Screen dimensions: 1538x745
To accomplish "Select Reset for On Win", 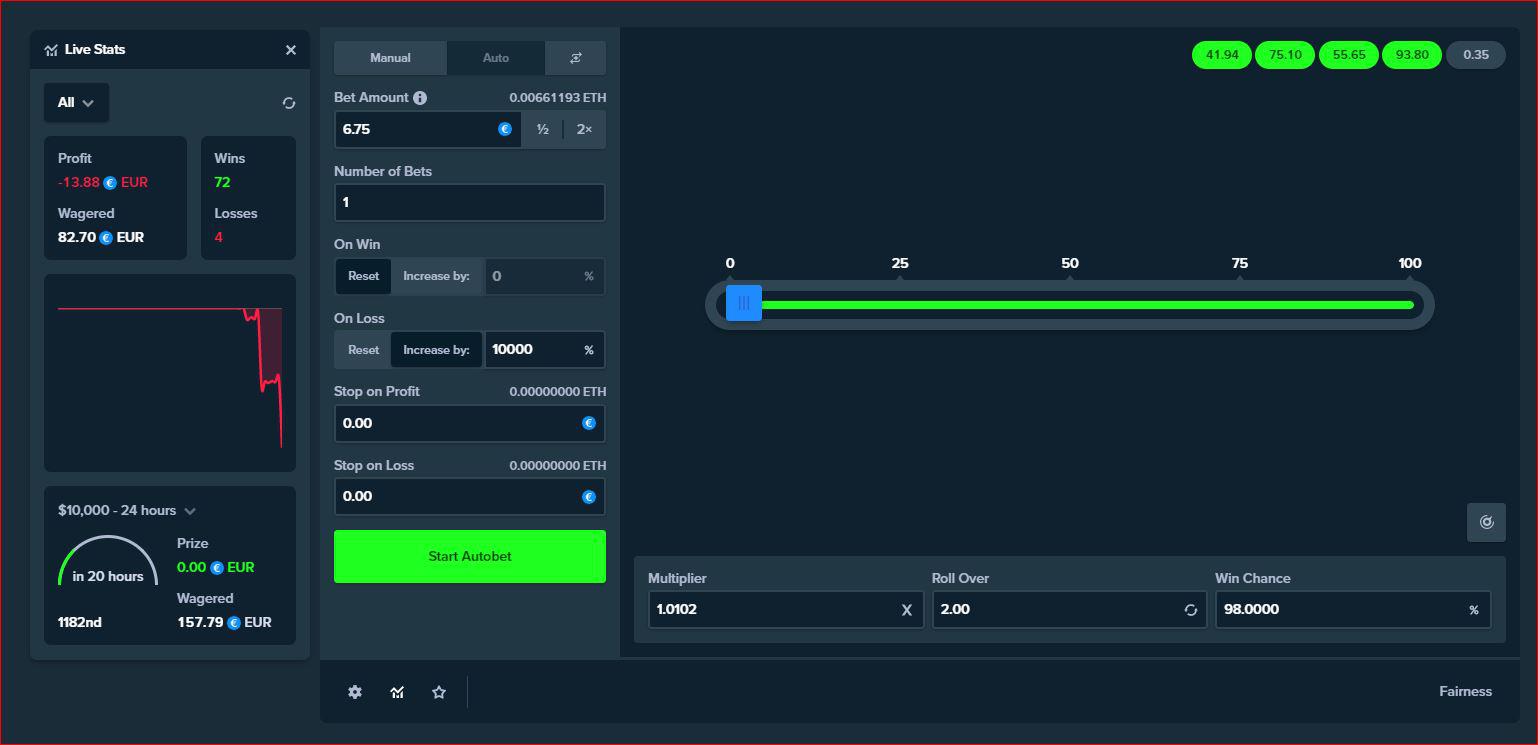I will click(363, 276).
